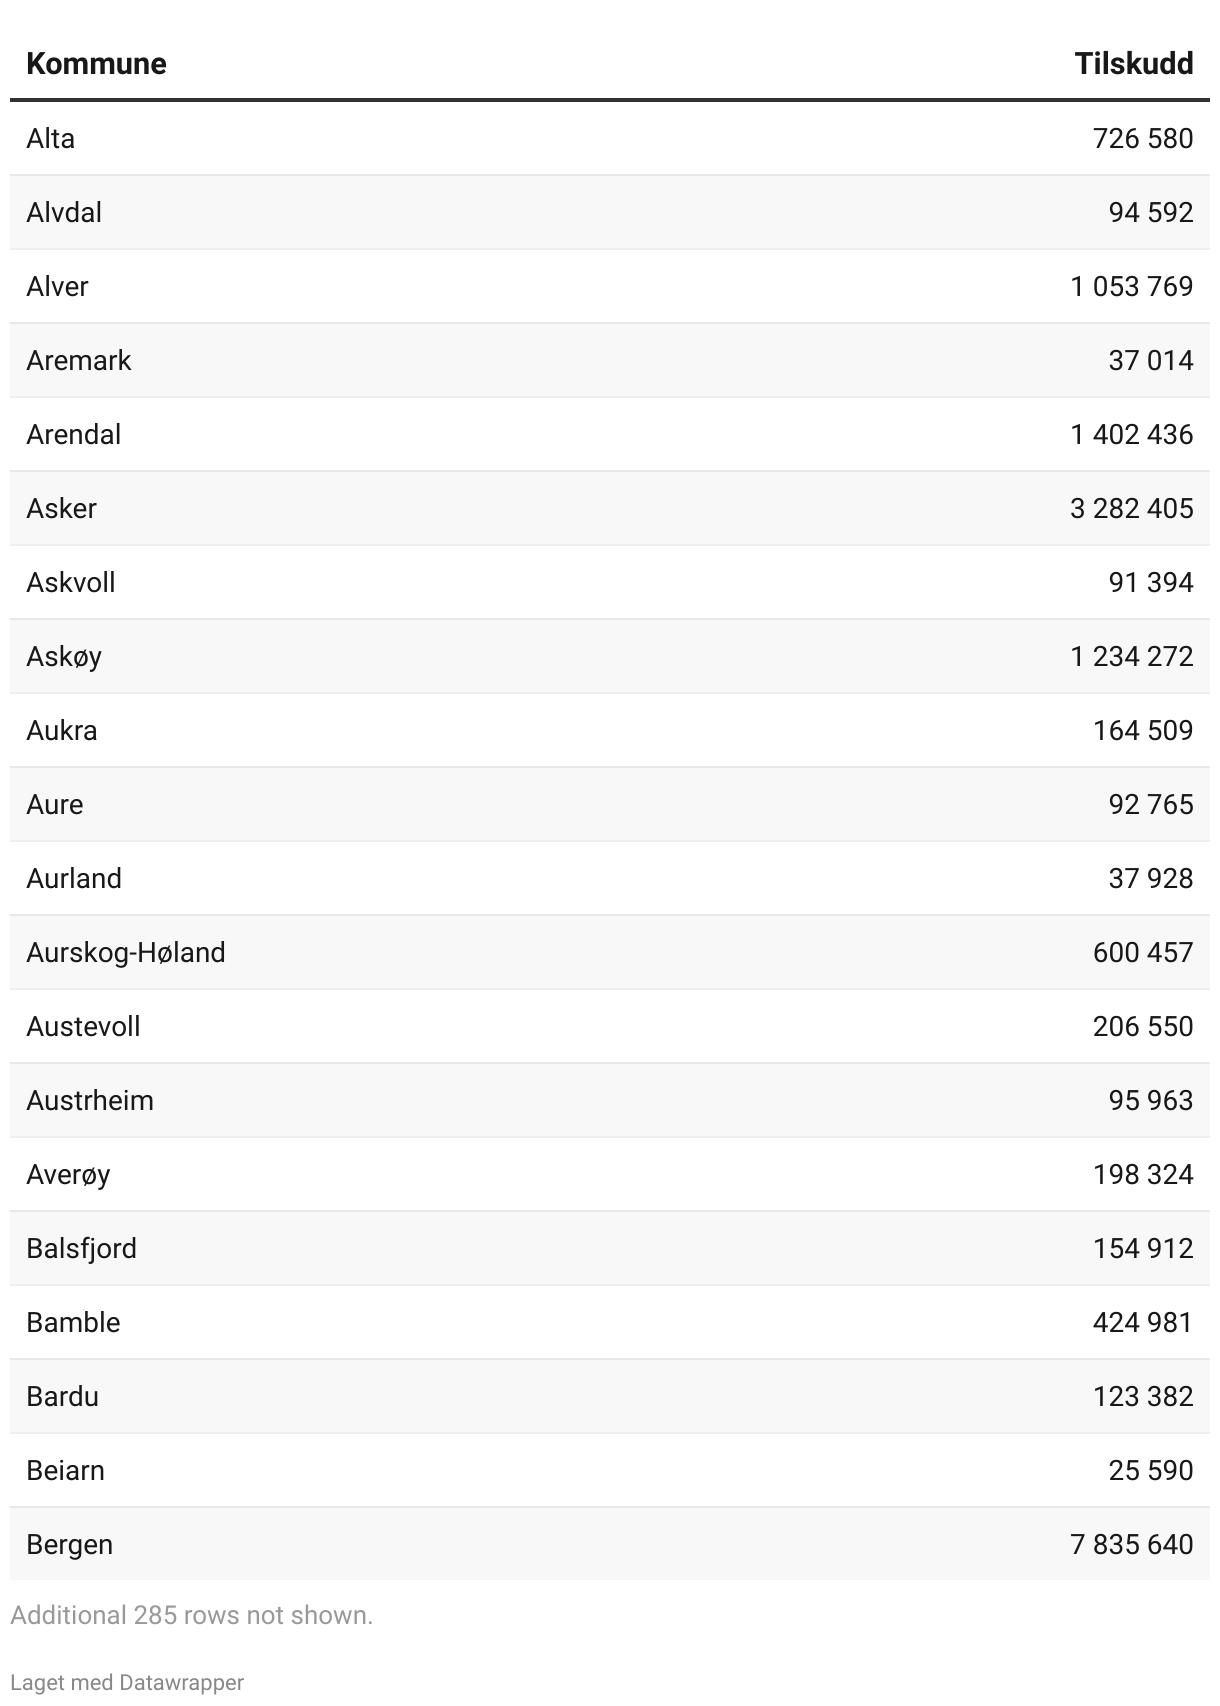This screenshot has width=1220, height=1706.
Task: Click the Askøy municipality name
Action: [x=64, y=656]
